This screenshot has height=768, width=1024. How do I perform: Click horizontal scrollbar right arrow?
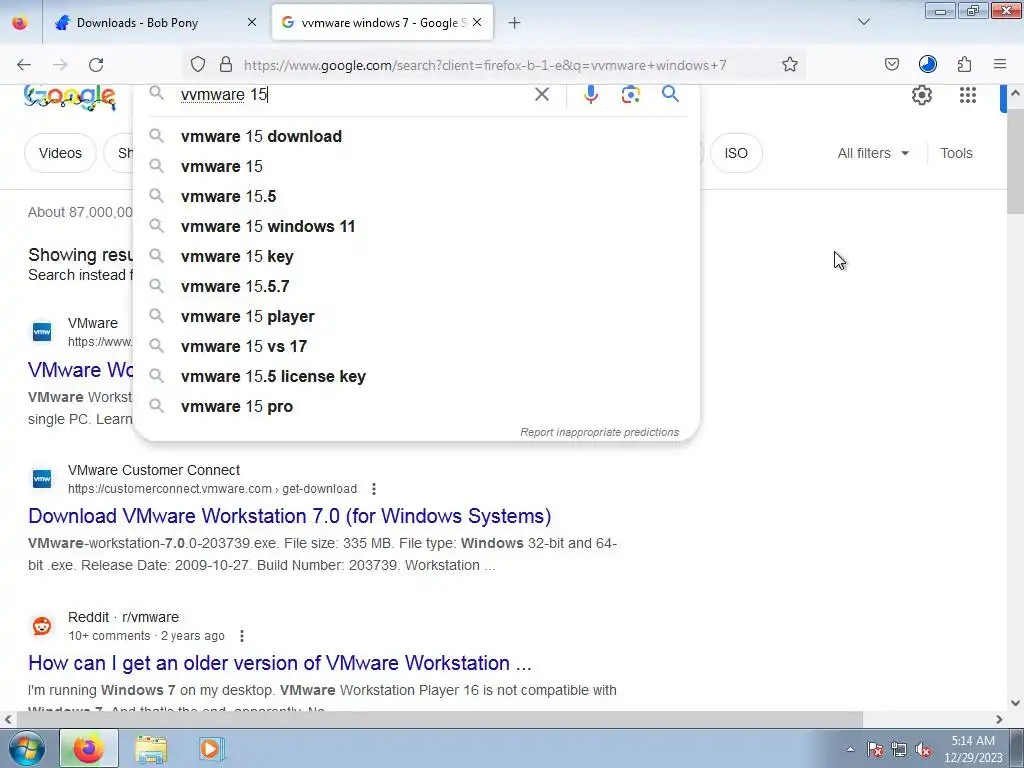999,719
